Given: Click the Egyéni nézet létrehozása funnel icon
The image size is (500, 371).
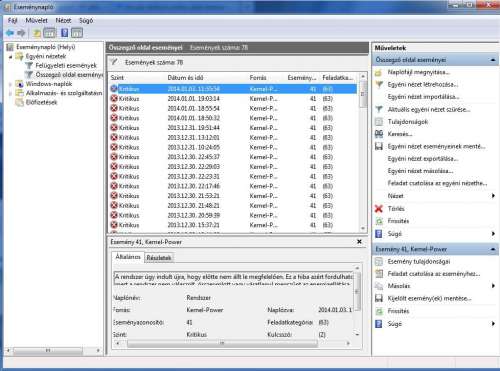Looking at the screenshot, I should pos(379,85).
